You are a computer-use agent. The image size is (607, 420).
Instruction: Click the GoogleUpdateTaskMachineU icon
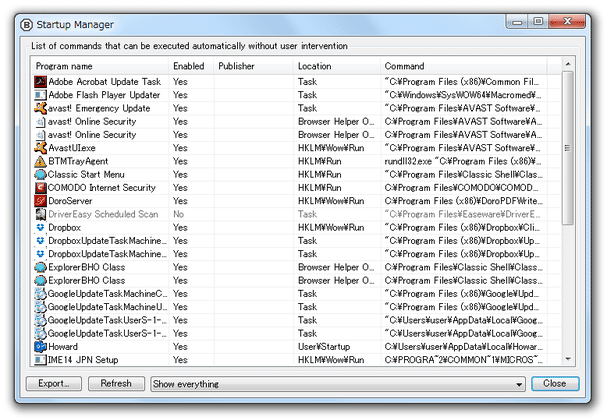click(x=40, y=307)
